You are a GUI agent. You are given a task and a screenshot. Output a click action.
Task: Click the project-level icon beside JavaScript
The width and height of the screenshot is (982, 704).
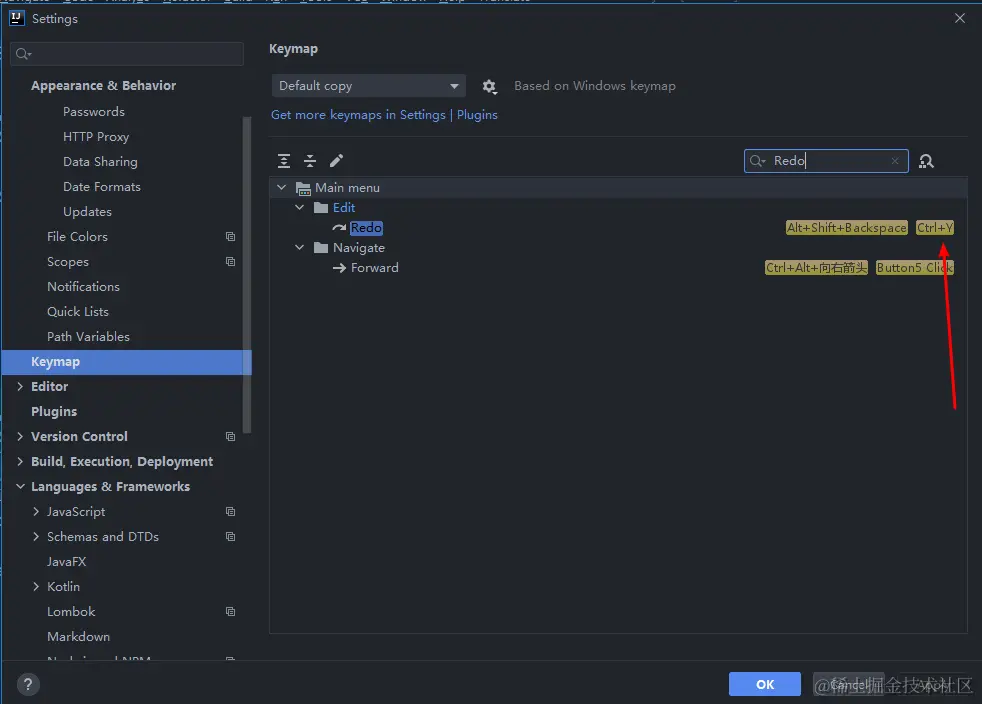tap(230, 512)
